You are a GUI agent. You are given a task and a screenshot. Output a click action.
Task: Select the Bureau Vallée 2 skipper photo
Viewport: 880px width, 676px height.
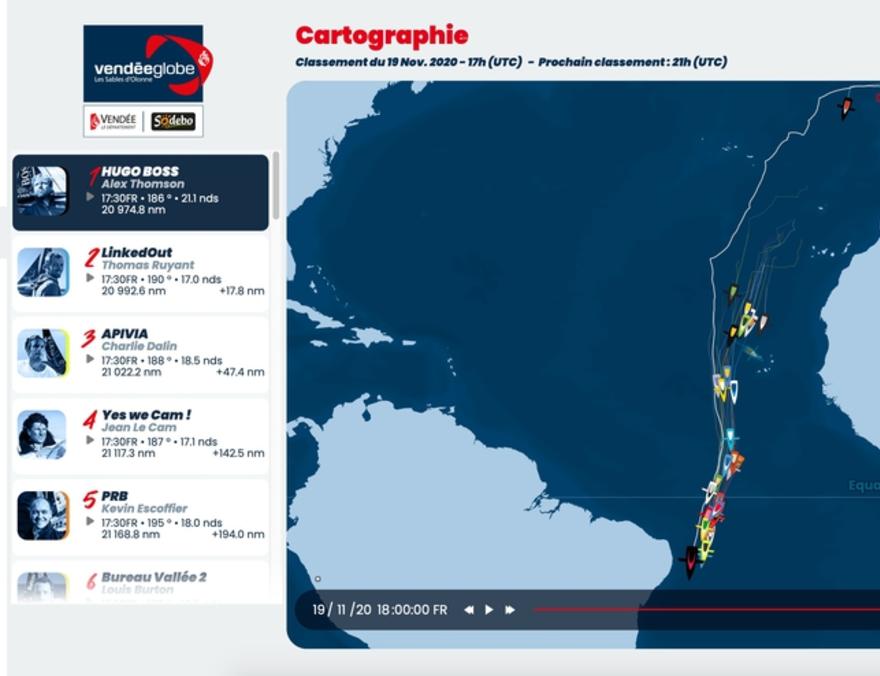click(43, 587)
